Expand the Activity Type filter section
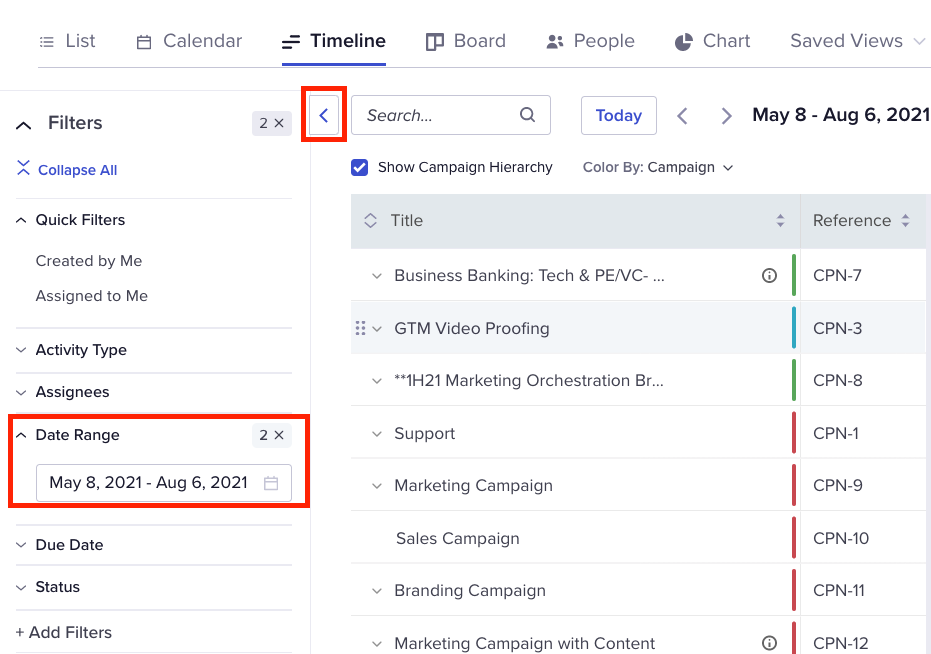This screenshot has height=654, width=931. (x=154, y=350)
